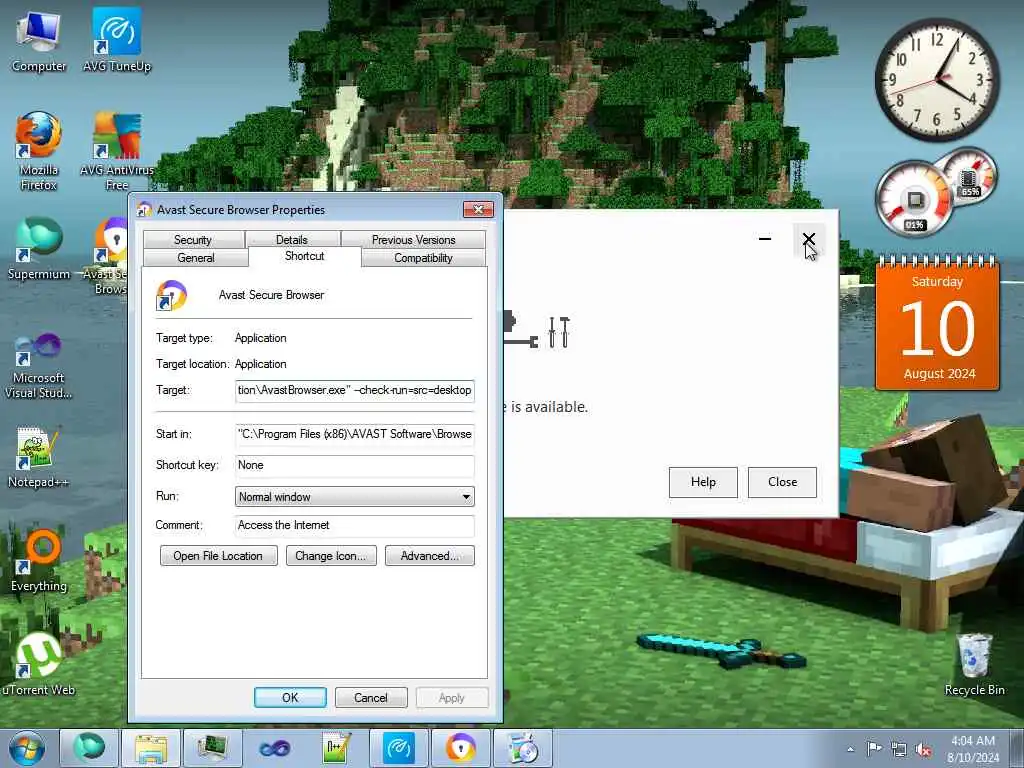Open Supermium from the taskbar
This screenshot has width=1024, height=768.
click(x=89, y=748)
